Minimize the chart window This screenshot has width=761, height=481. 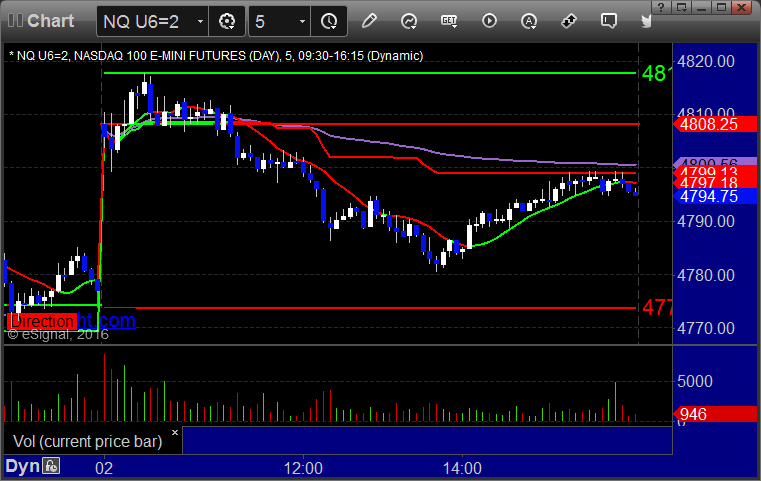(x=701, y=7)
